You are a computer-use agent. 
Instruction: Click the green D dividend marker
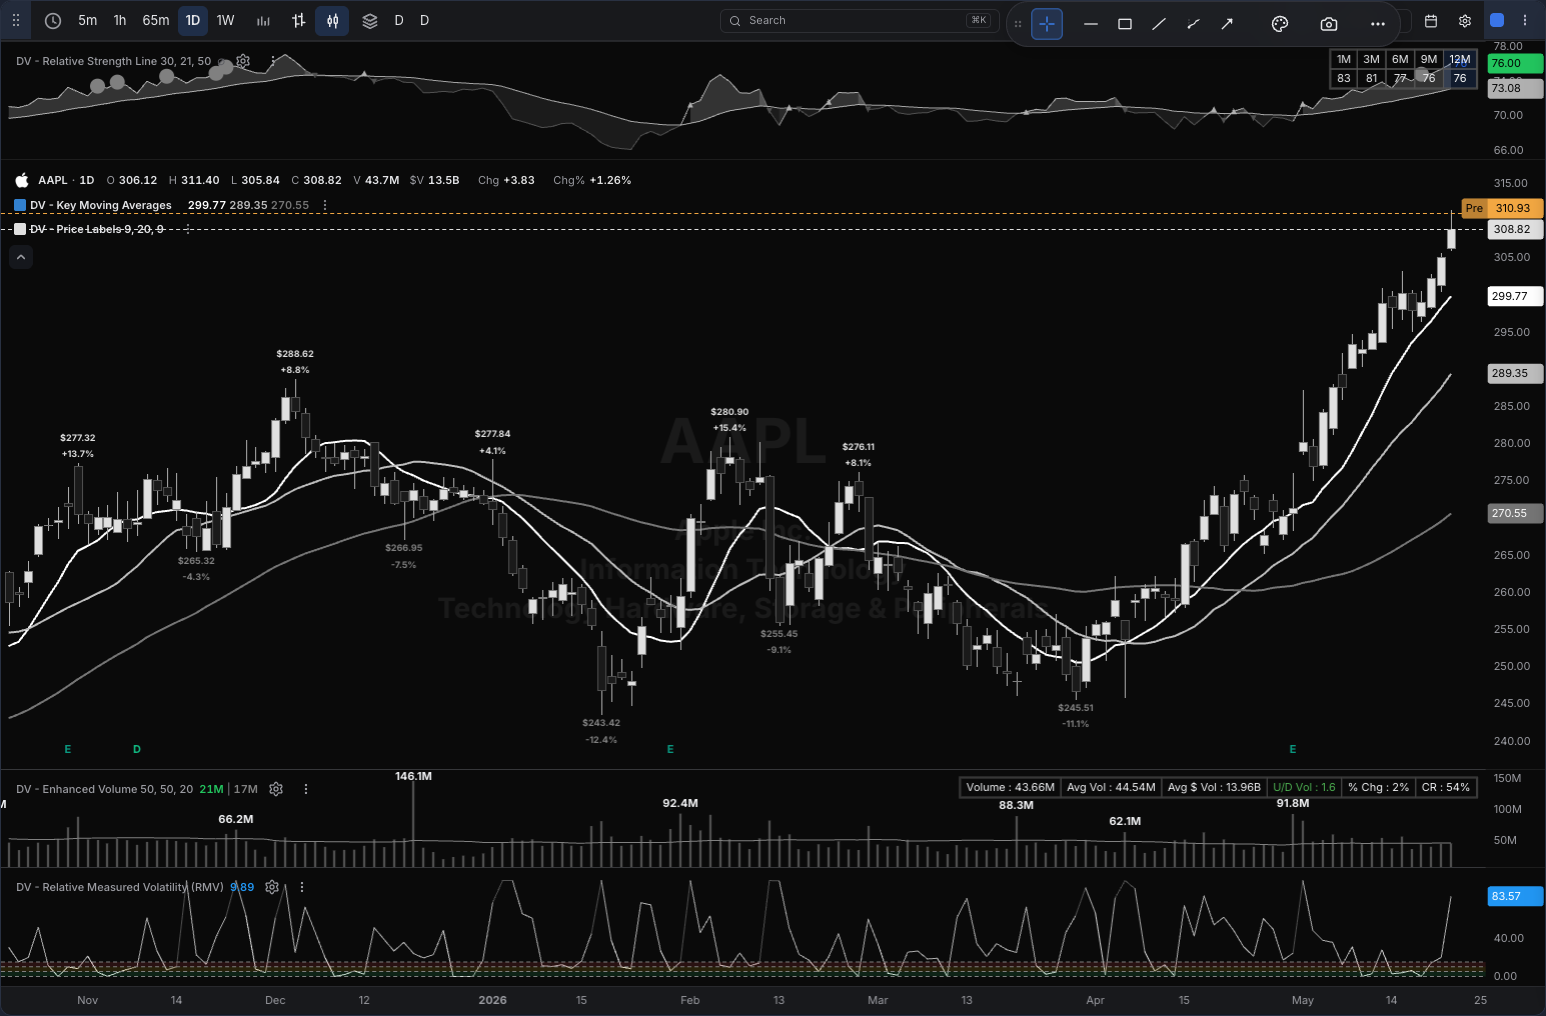[x=137, y=749]
